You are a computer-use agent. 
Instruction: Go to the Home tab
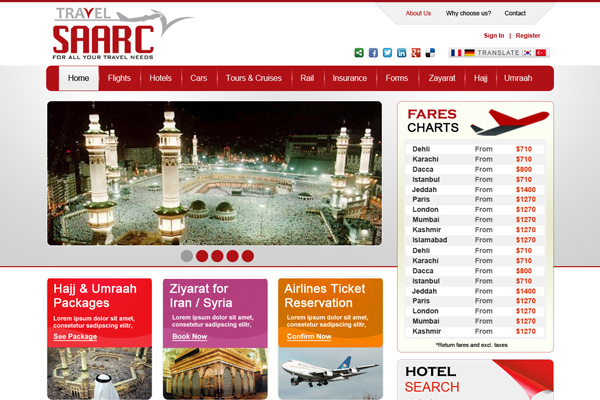(78, 78)
